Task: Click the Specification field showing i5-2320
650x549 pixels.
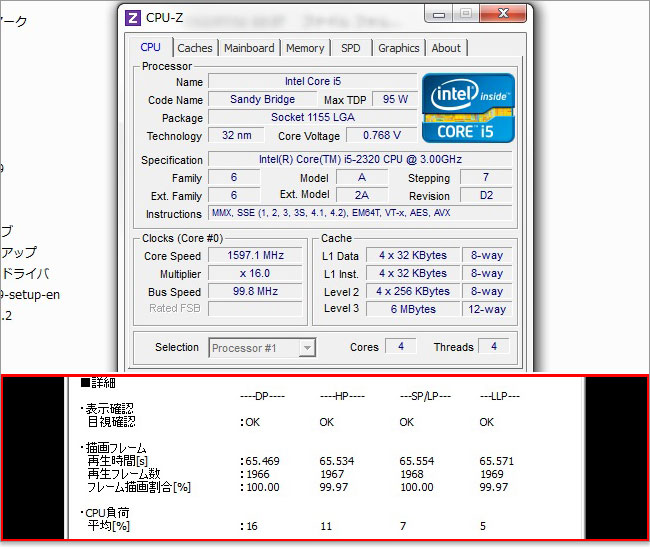Action: (x=360, y=159)
